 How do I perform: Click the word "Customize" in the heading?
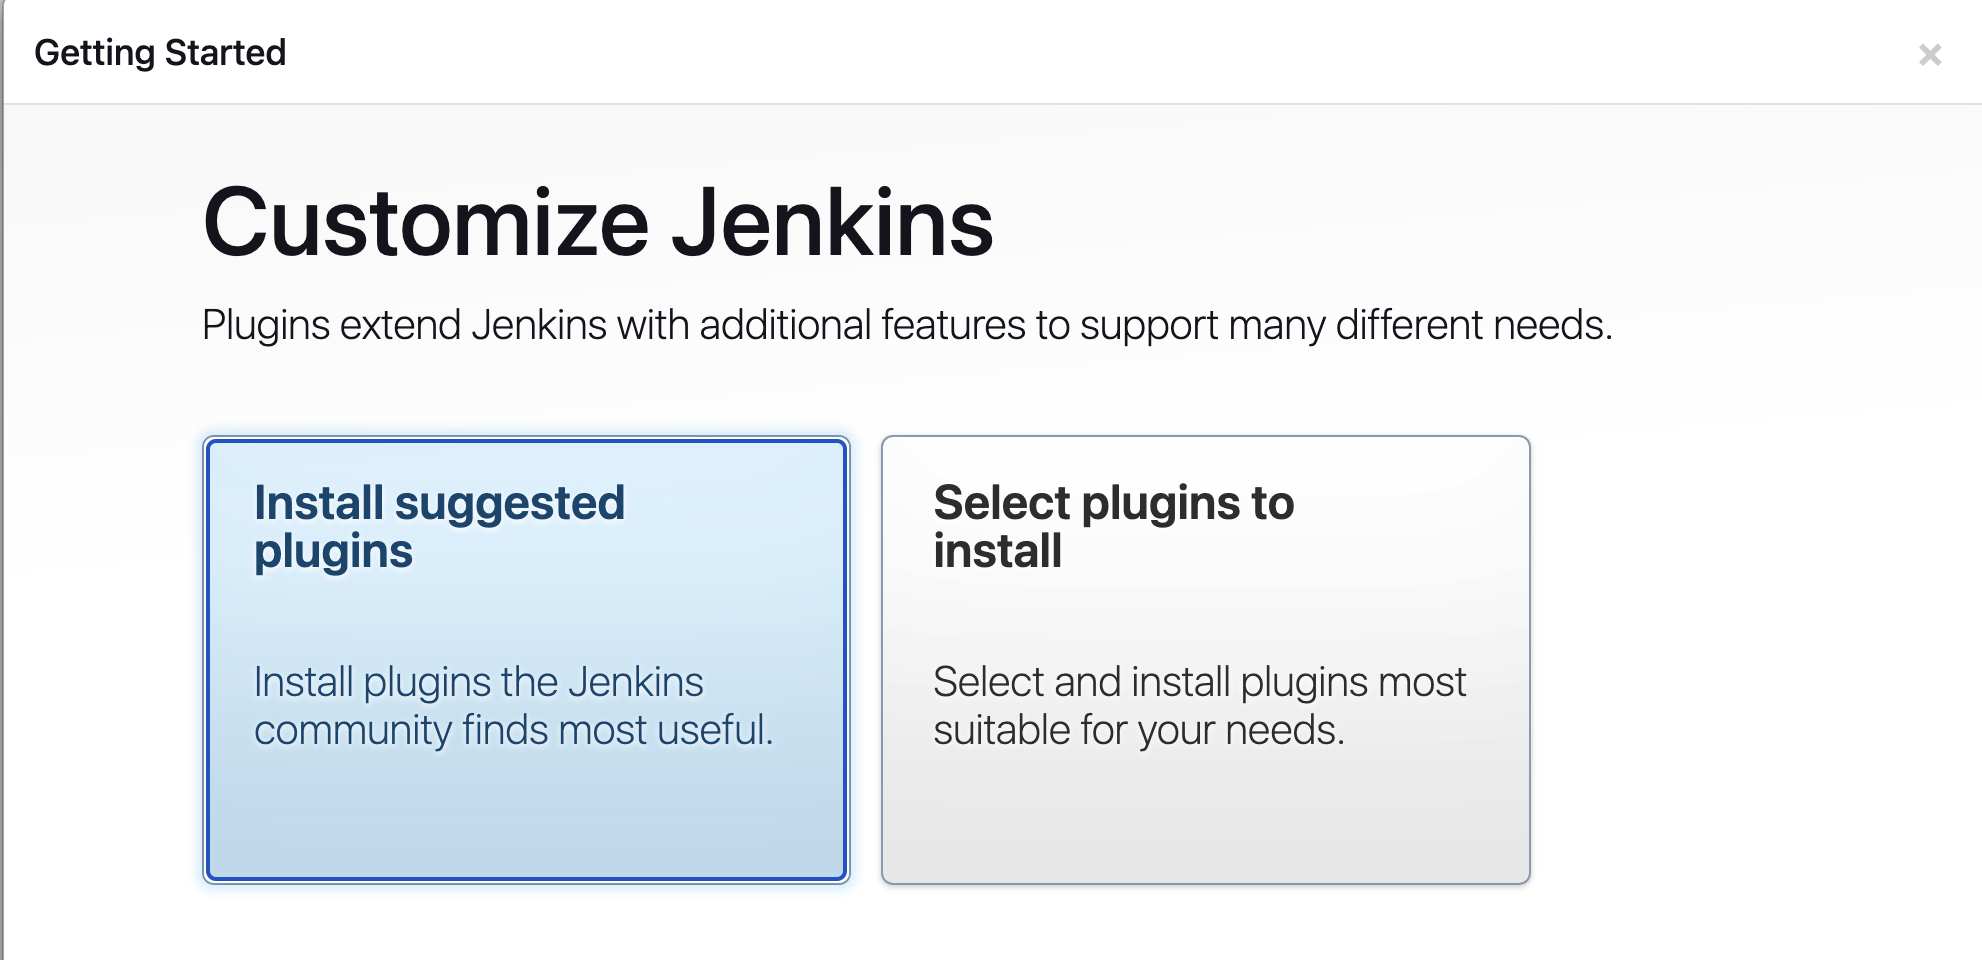pos(426,223)
